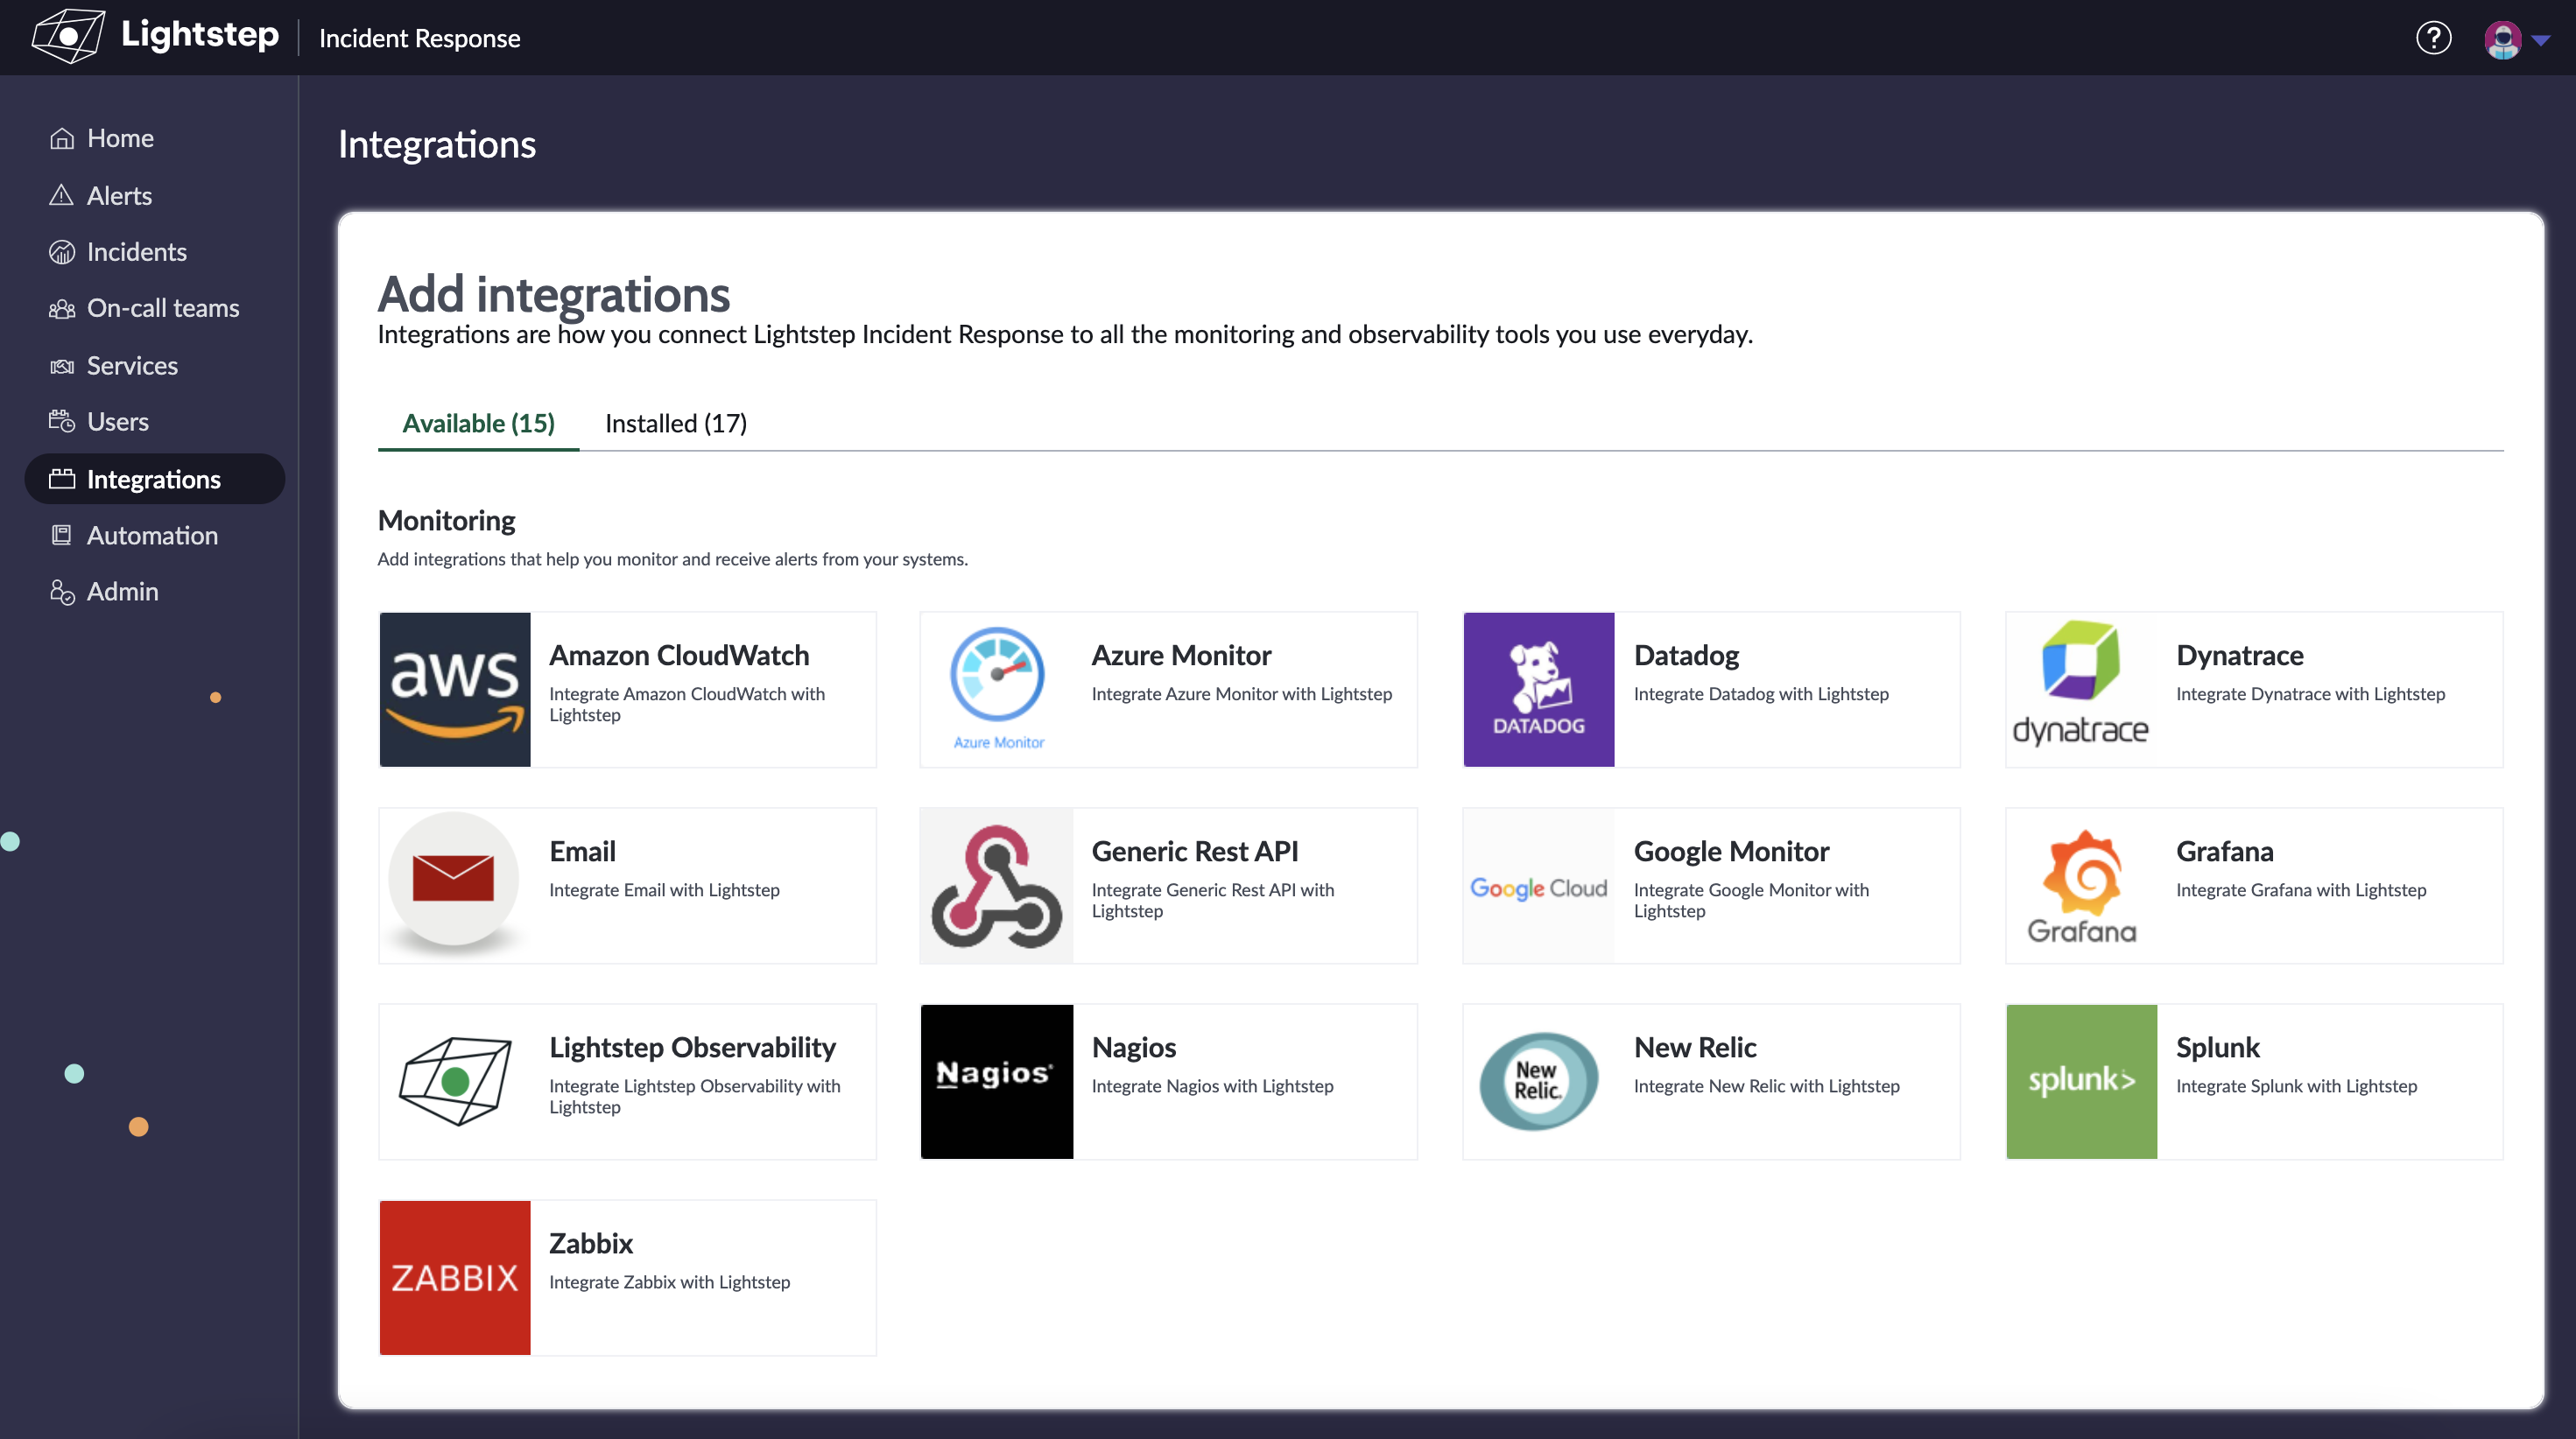This screenshot has height=1439, width=2576.
Task: Expand the user menu dropdown arrow
Action: [x=2541, y=40]
